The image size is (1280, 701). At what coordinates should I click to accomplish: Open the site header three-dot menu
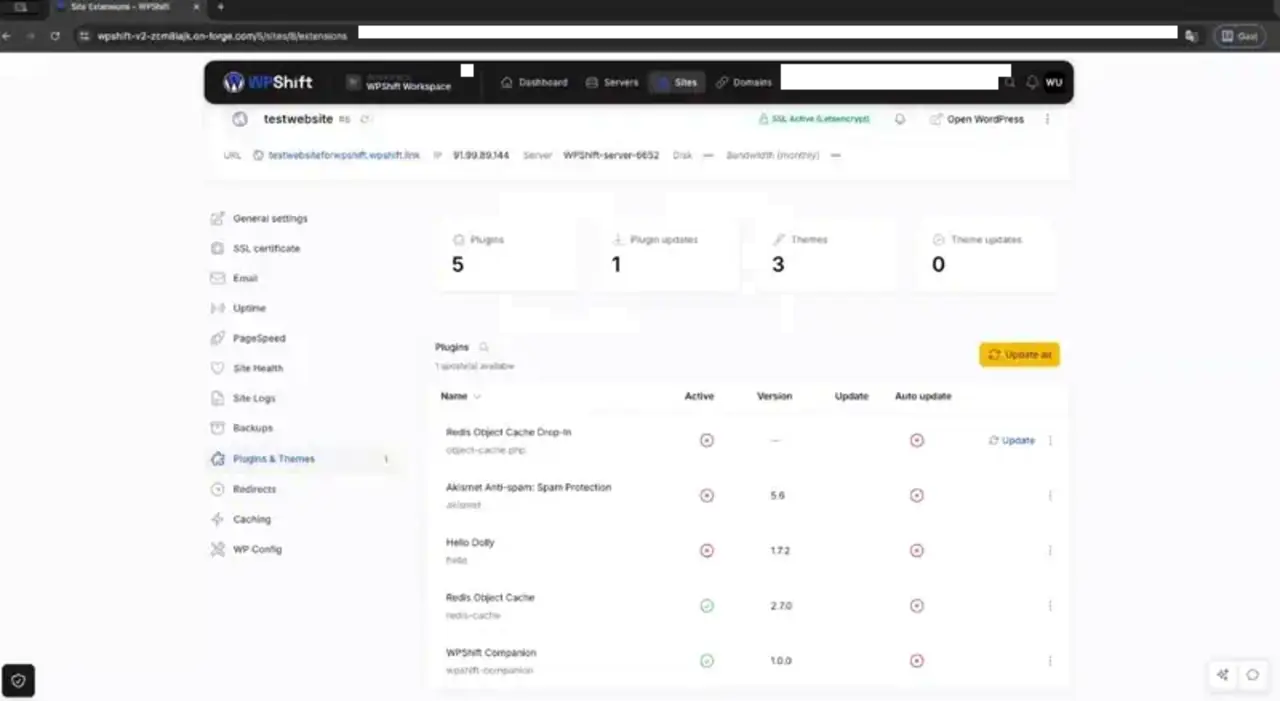point(1047,119)
